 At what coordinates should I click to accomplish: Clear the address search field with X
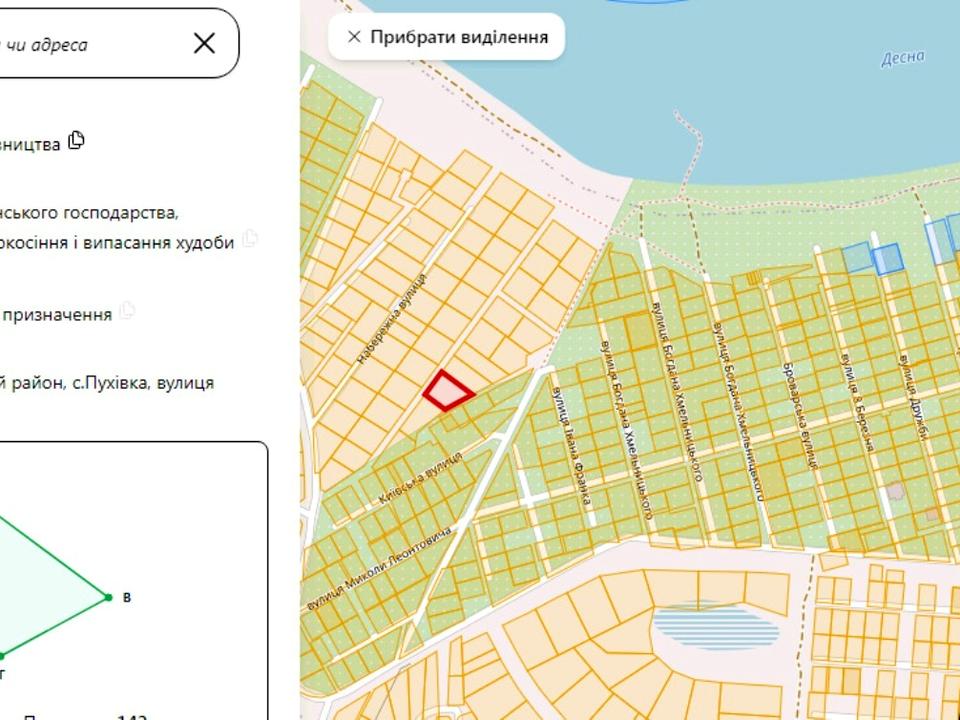204,43
